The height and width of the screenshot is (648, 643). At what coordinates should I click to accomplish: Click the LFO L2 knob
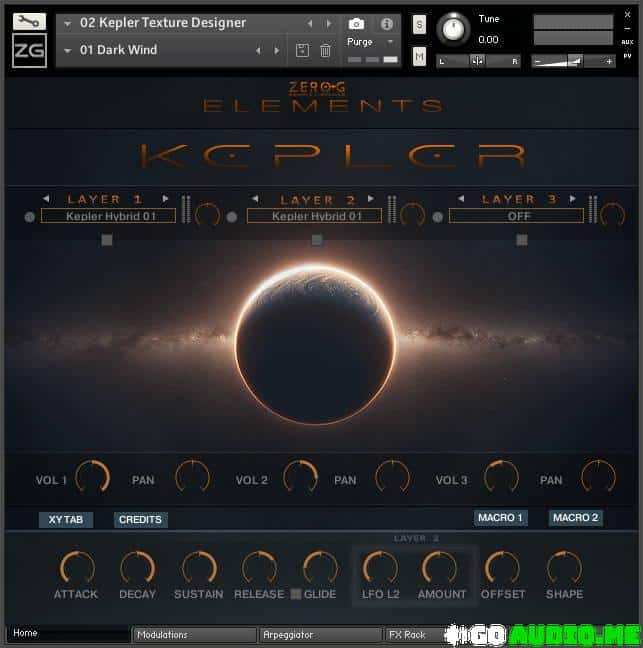click(x=380, y=568)
